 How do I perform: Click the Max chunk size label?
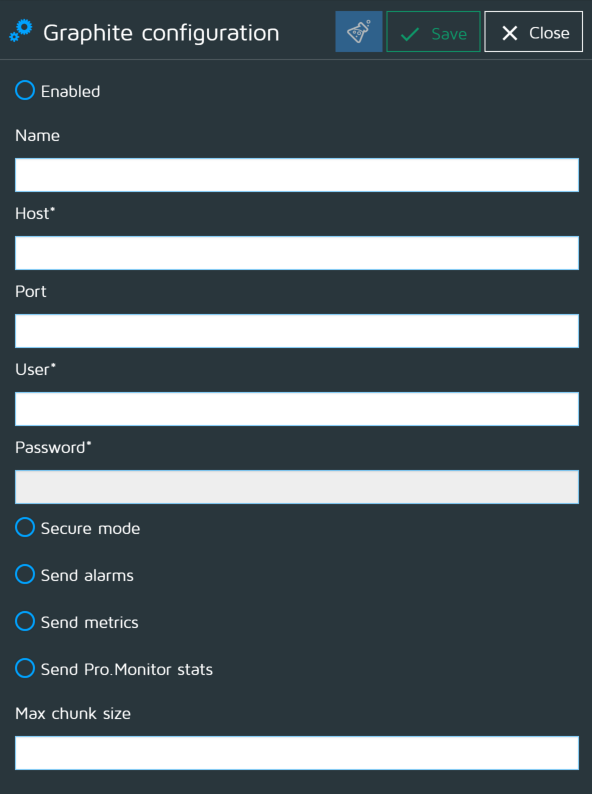tap(73, 713)
